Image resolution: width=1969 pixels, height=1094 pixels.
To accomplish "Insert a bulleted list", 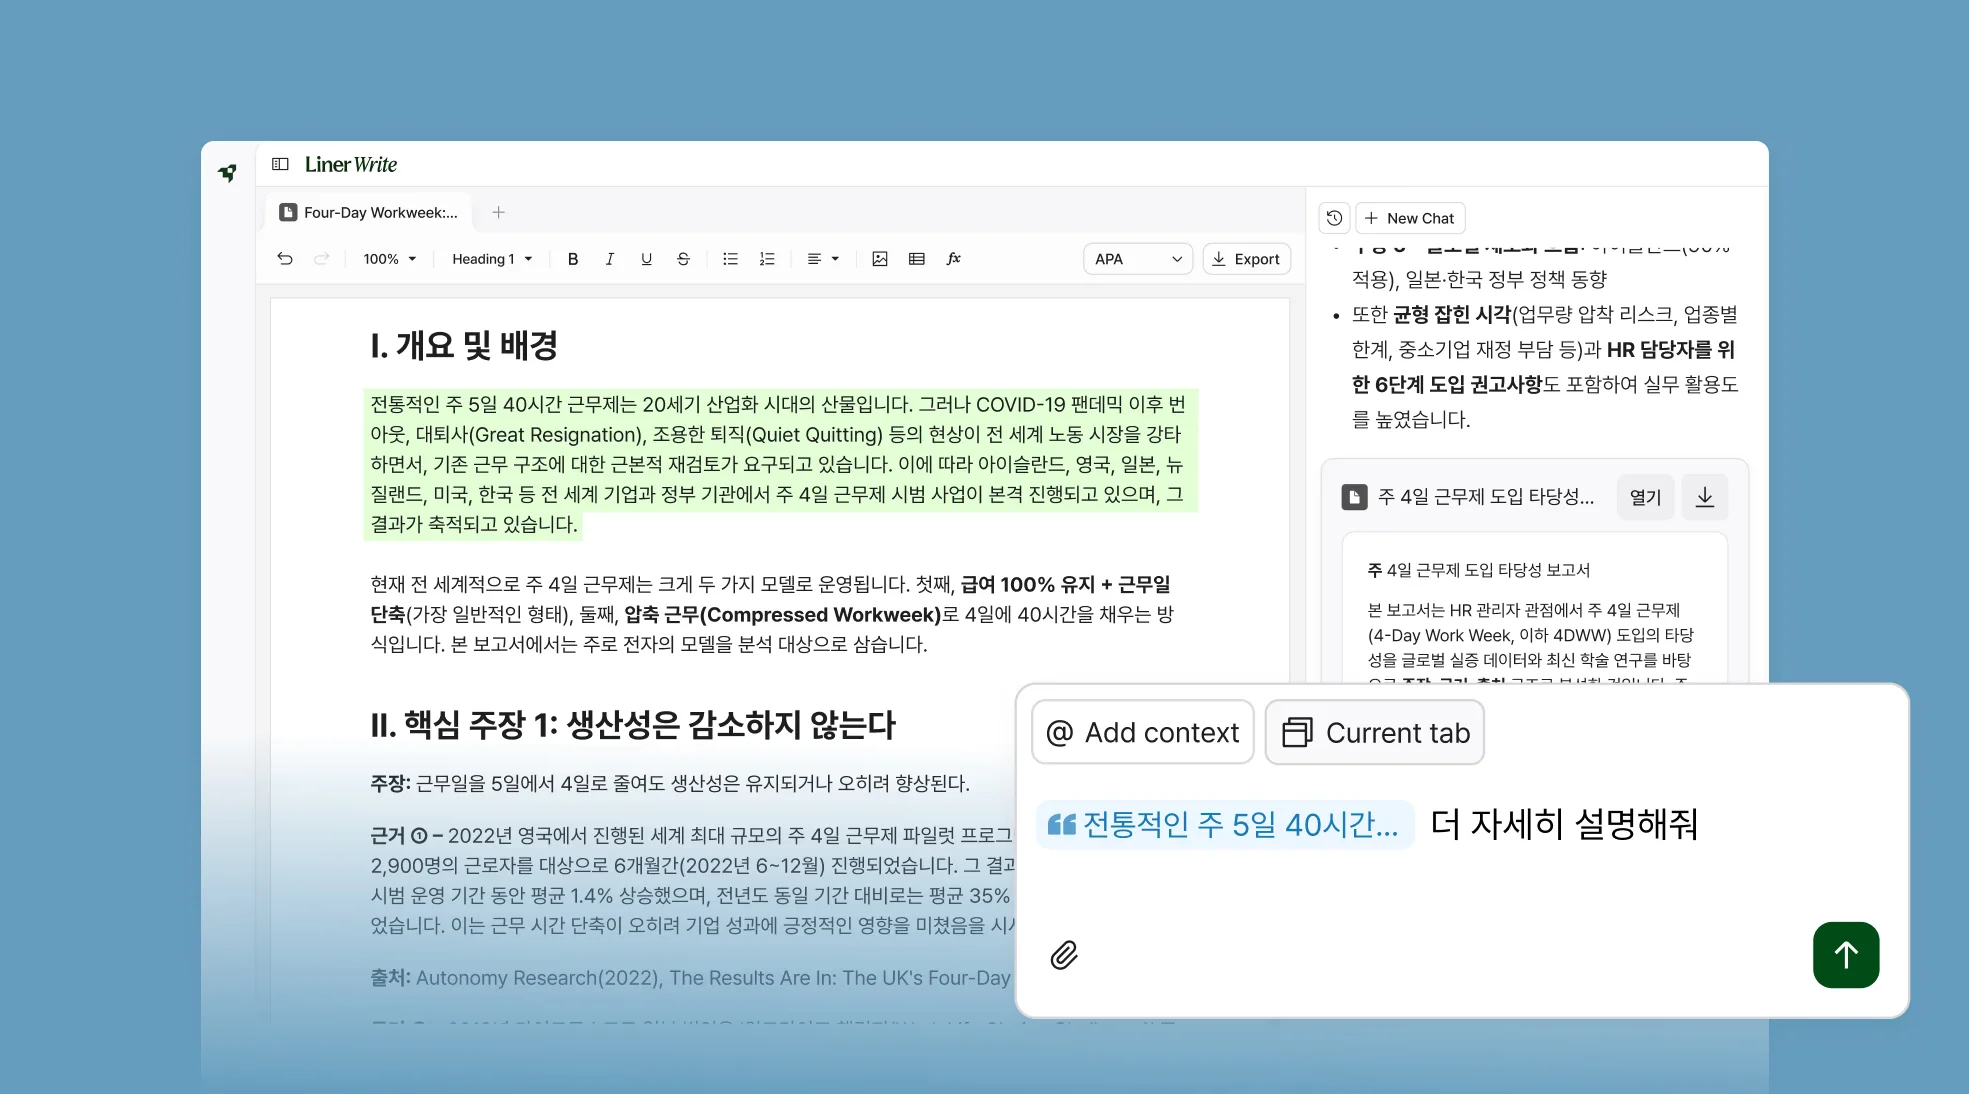I will (x=730, y=259).
